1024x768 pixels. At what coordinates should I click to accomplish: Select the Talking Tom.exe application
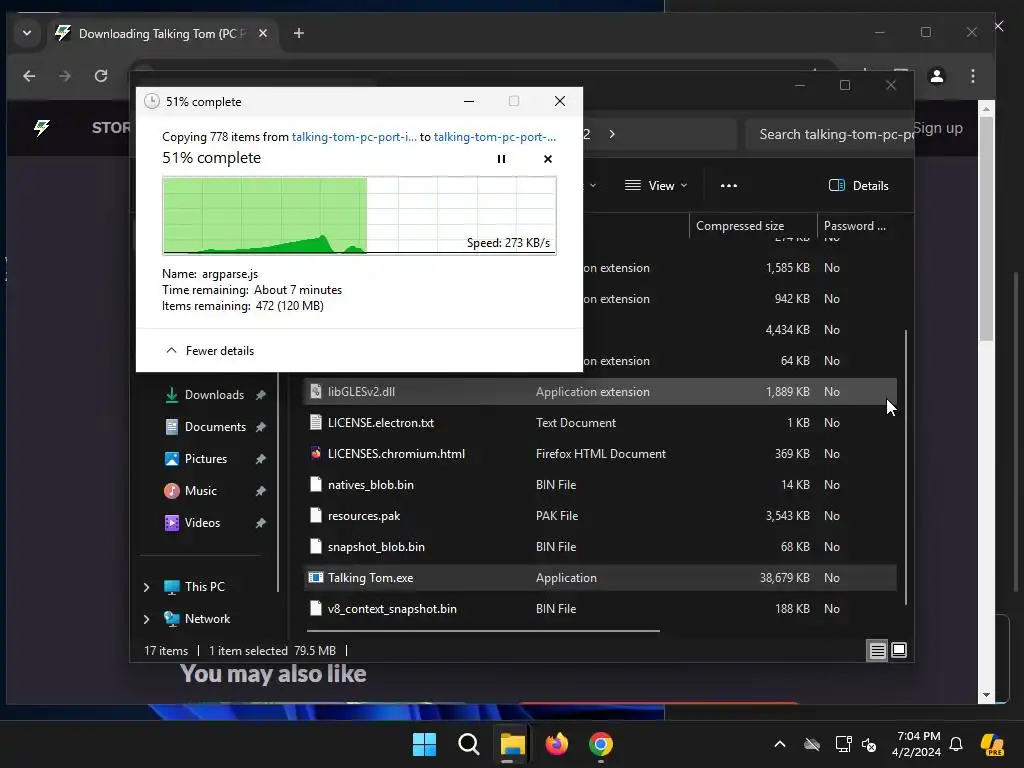(x=600, y=577)
